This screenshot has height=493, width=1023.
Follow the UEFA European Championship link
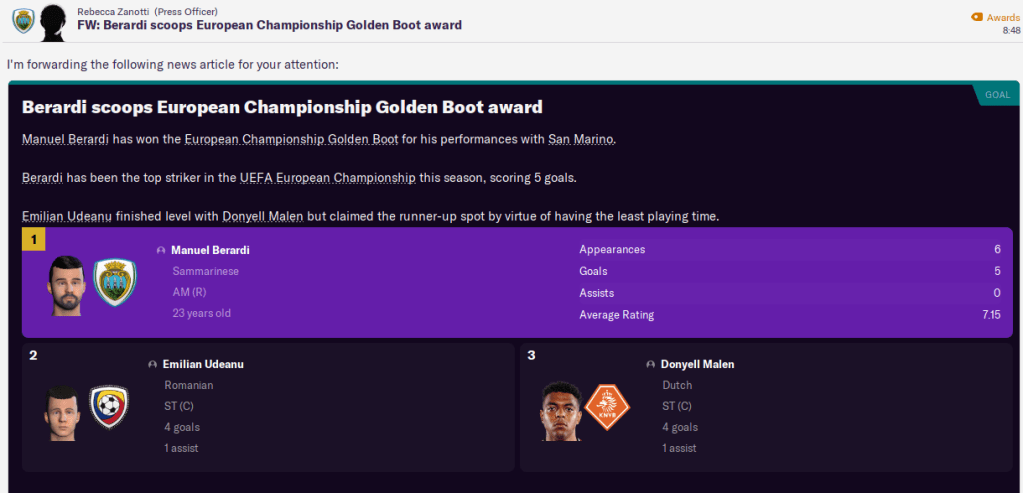(x=327, y=178)
